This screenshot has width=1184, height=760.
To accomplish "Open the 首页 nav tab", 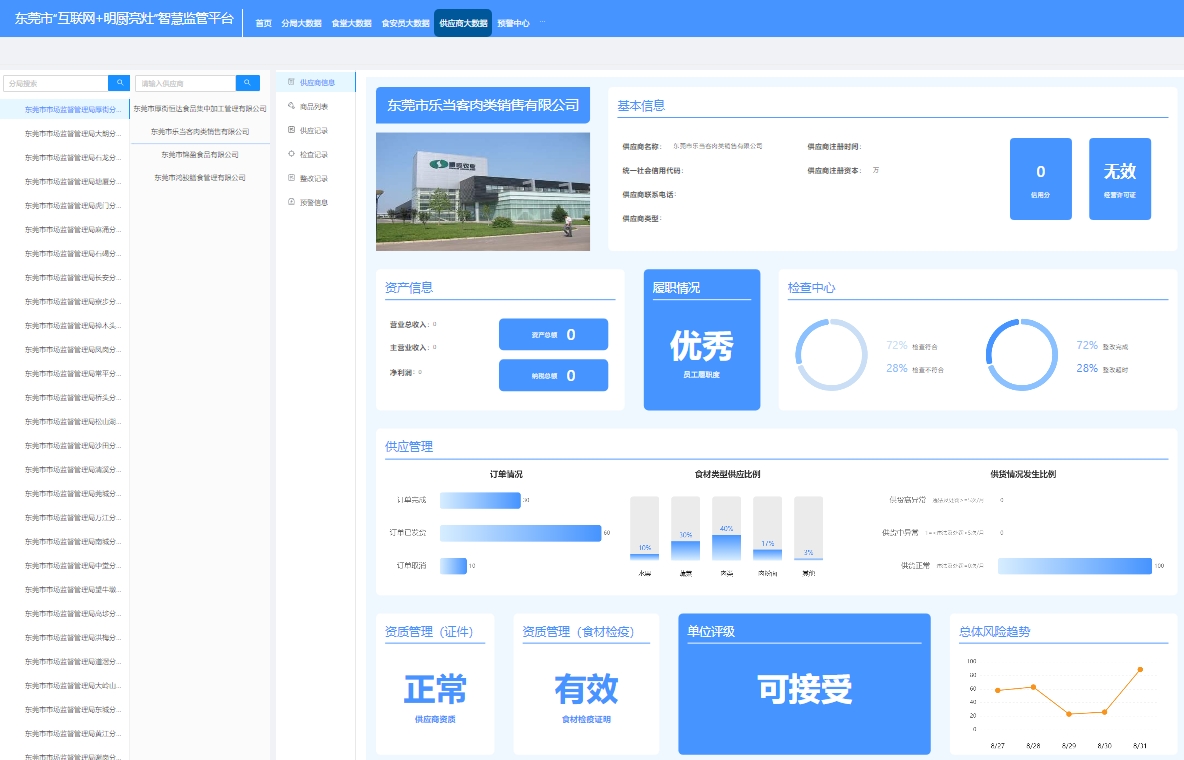I will [x=264, y=23].
